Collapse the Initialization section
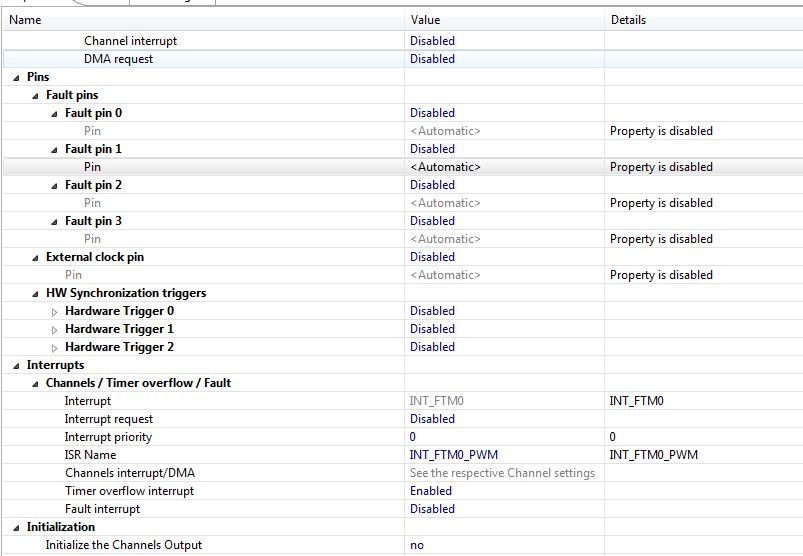803x556 pixels. coord(17,528)
